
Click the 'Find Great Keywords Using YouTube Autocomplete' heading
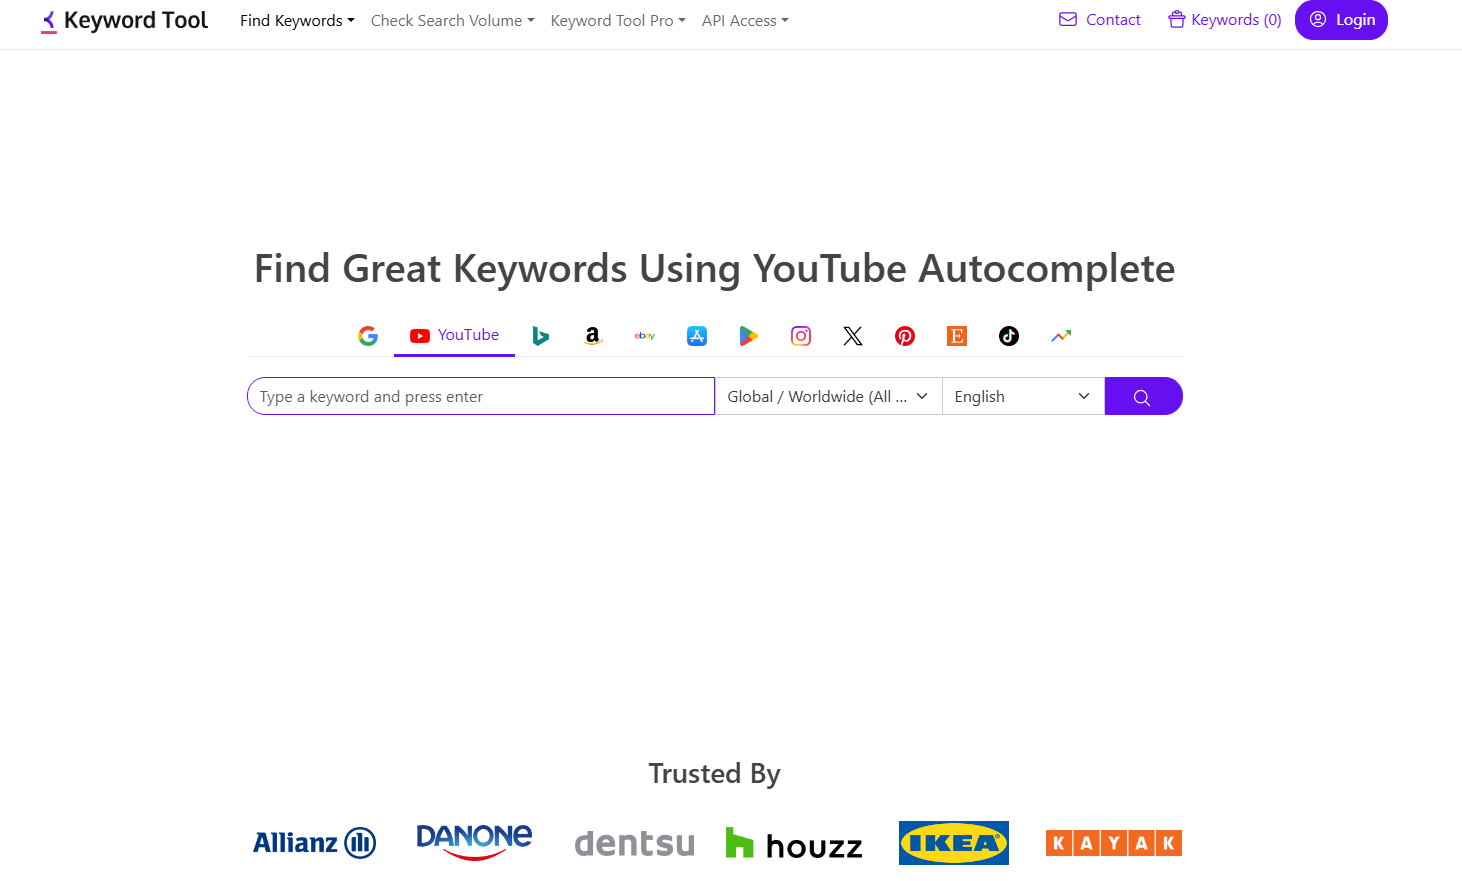(x=714, y=269)
